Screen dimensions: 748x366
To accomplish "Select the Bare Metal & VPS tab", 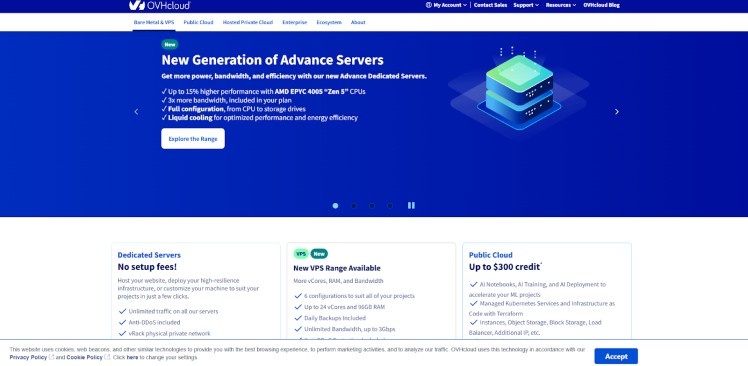I will pyautogui.click(x=154, y=22).
